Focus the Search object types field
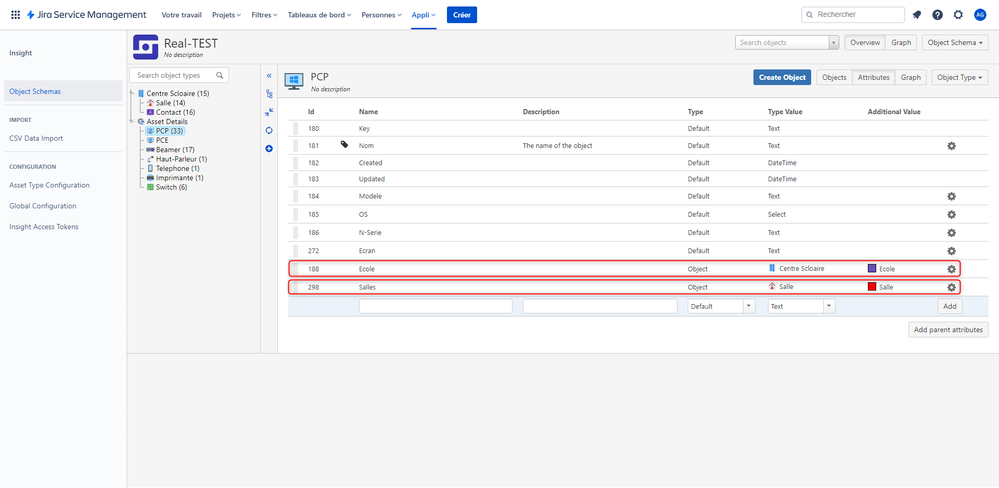This screenshot has width=999, height=488. point(179,75)
